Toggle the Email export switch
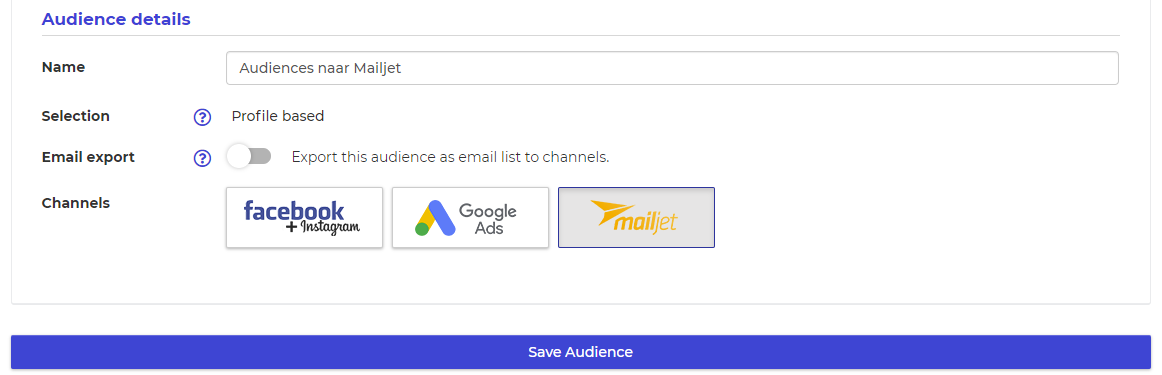Viewport: 1162px width, 375px height. [249, 156]
